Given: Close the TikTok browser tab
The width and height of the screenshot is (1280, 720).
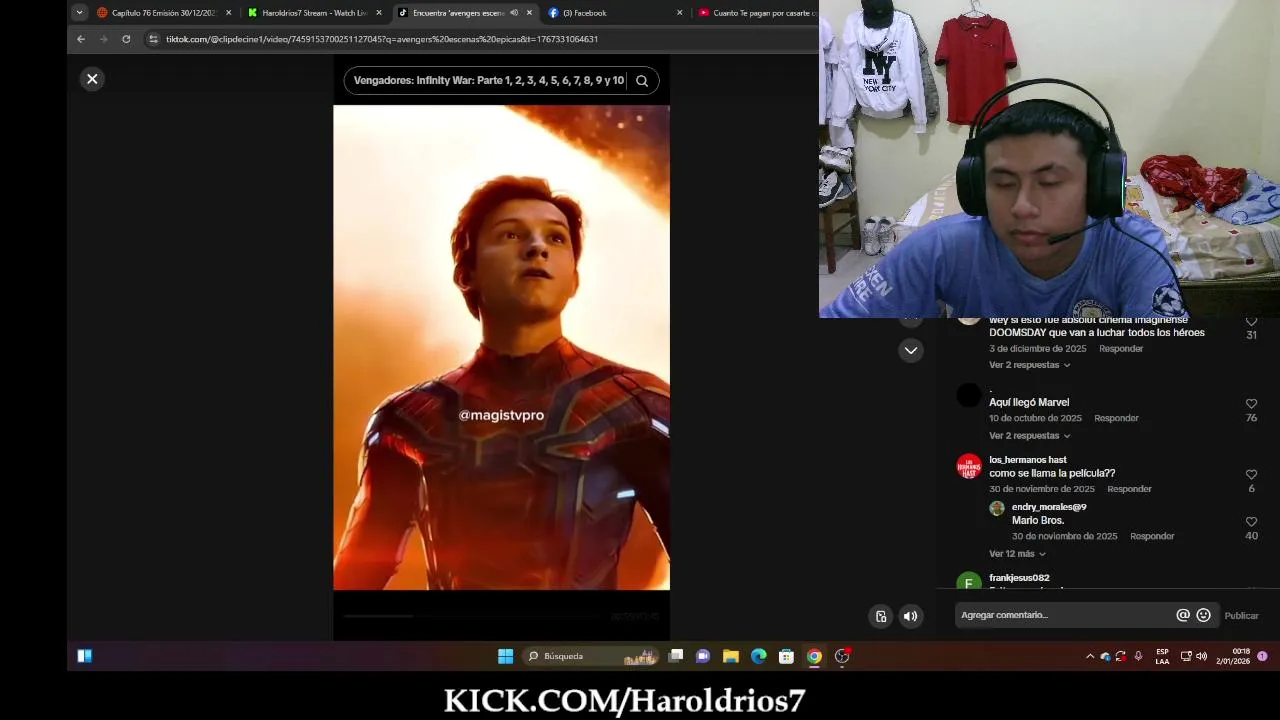Looking at the screenshot, I should (530, 13).
